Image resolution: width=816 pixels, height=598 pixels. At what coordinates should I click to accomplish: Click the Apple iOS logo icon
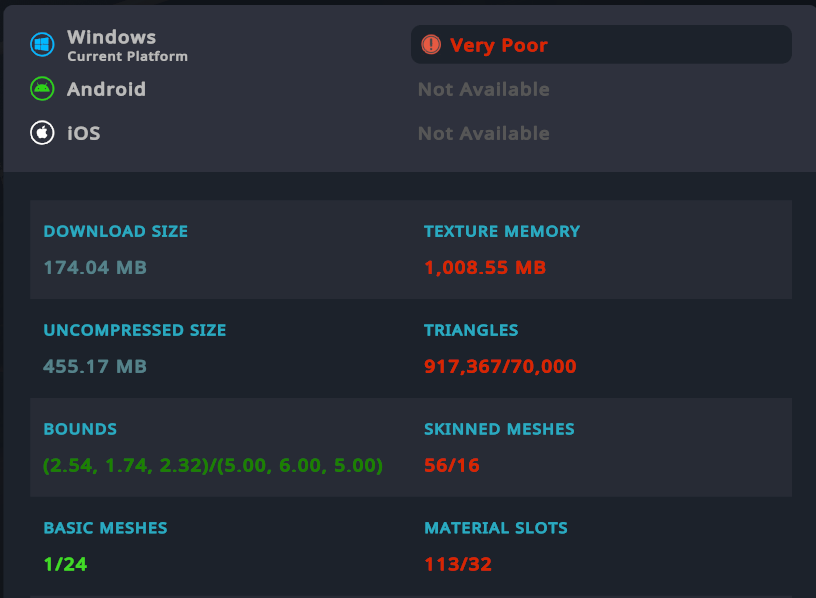click(42, 133)
